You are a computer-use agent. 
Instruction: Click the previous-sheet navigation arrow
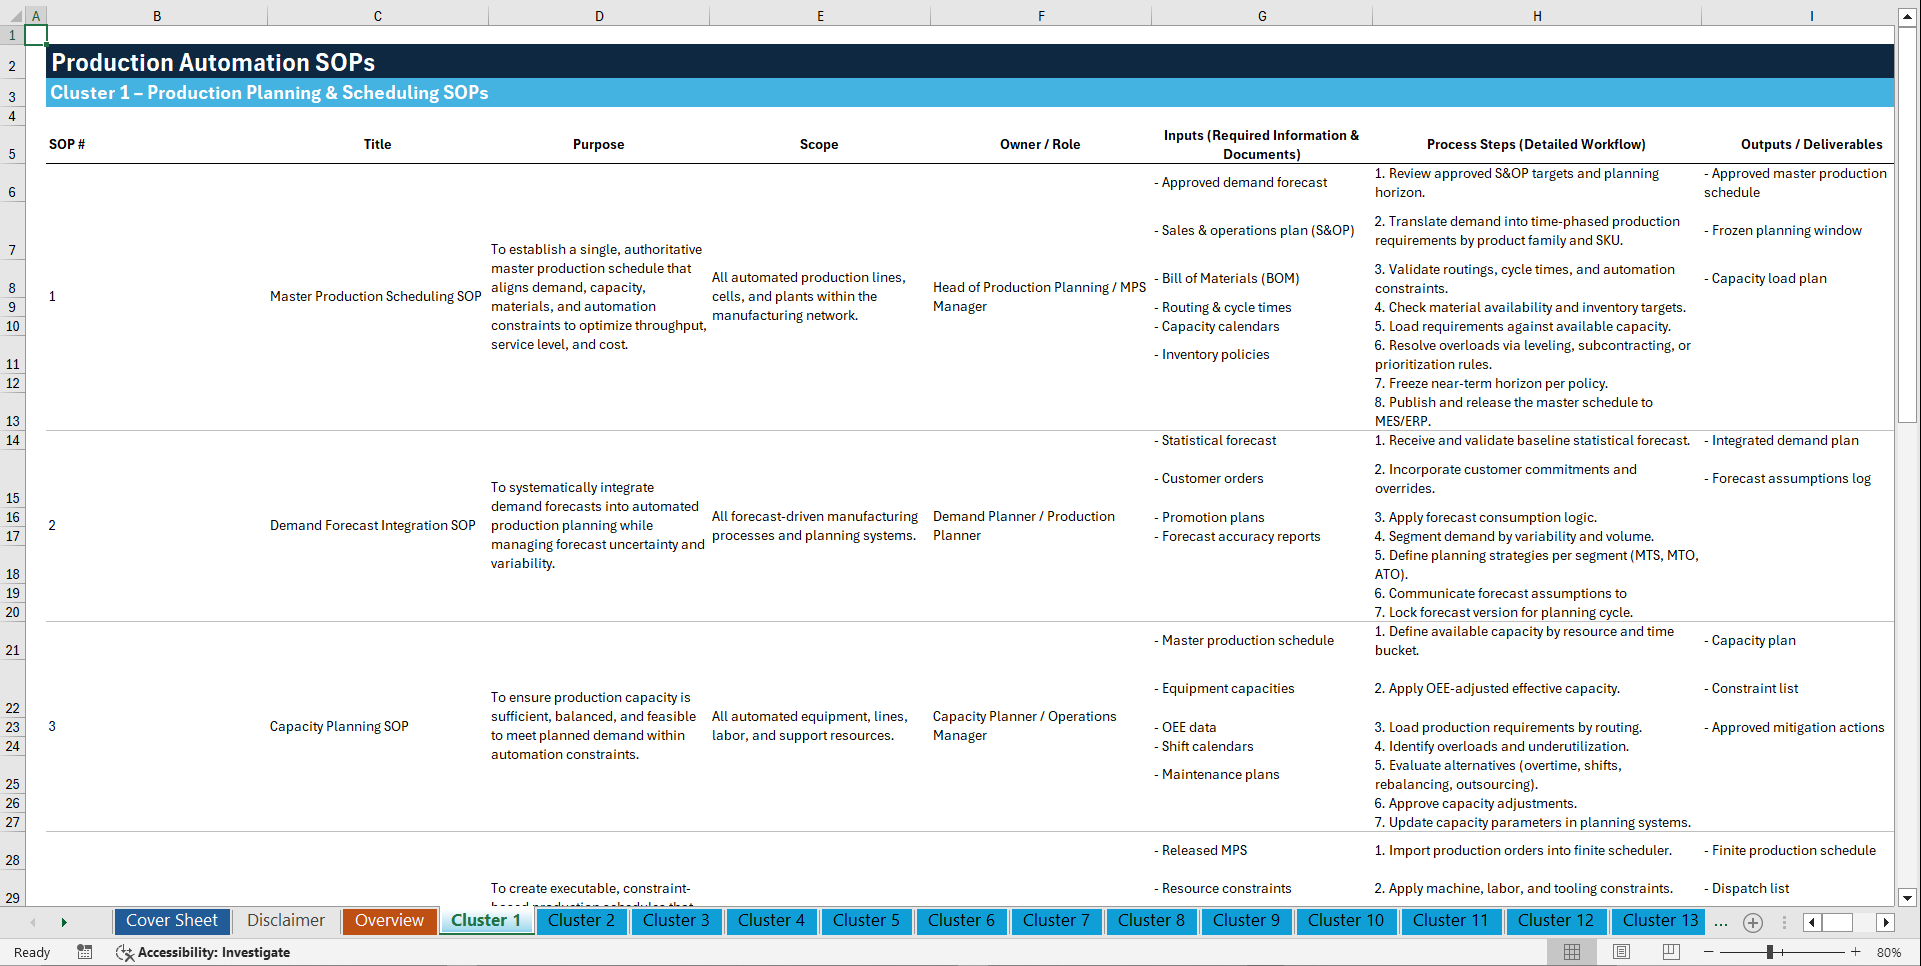tap(33, 921)
